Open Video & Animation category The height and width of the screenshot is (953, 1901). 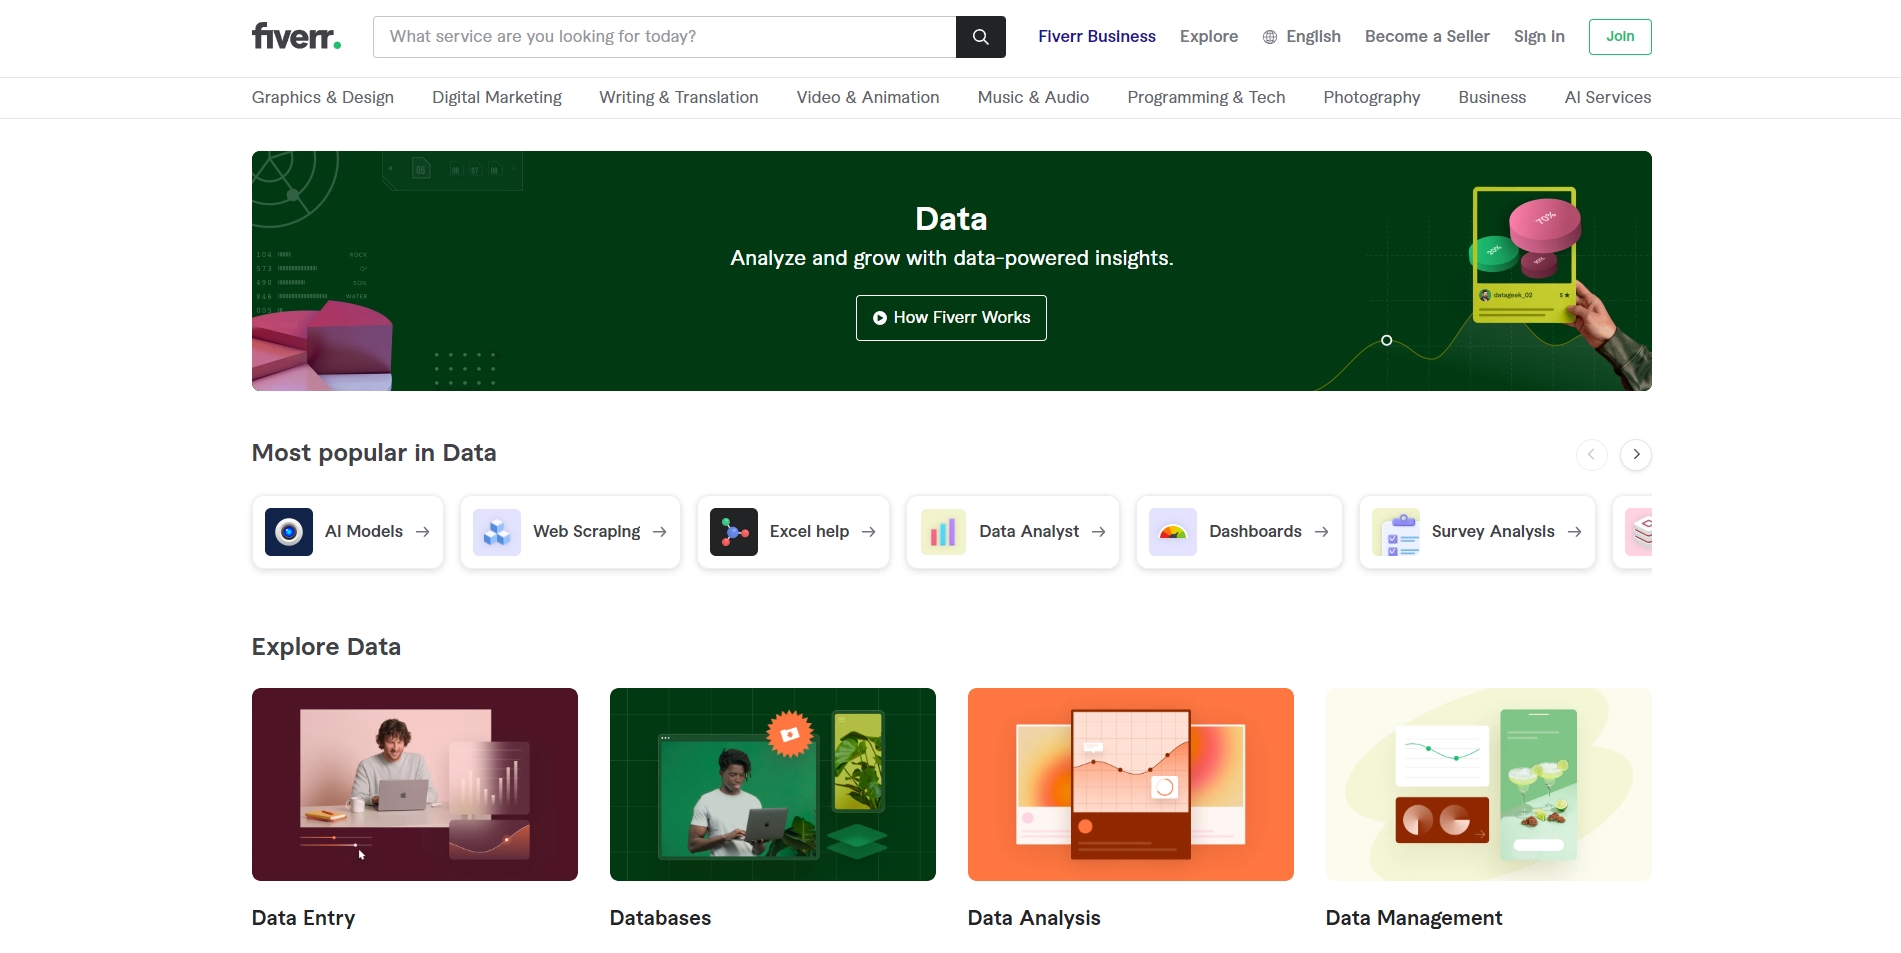coord(868,97)
